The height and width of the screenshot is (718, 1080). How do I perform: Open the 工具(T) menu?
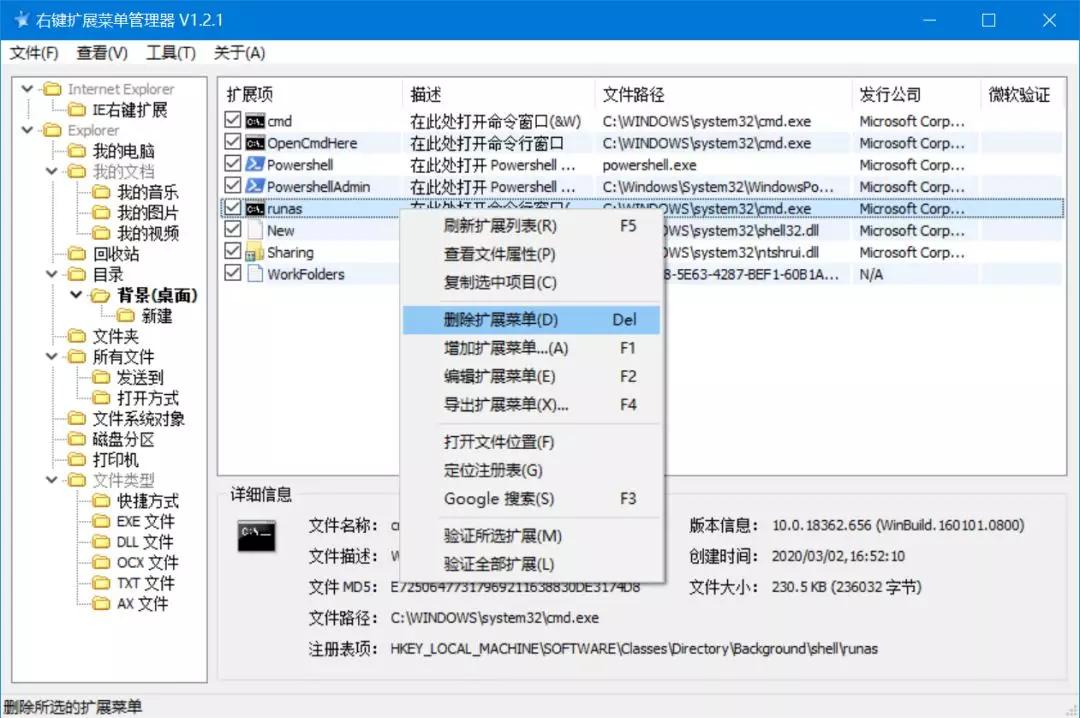pyautogui.click(x=170, y=53)
